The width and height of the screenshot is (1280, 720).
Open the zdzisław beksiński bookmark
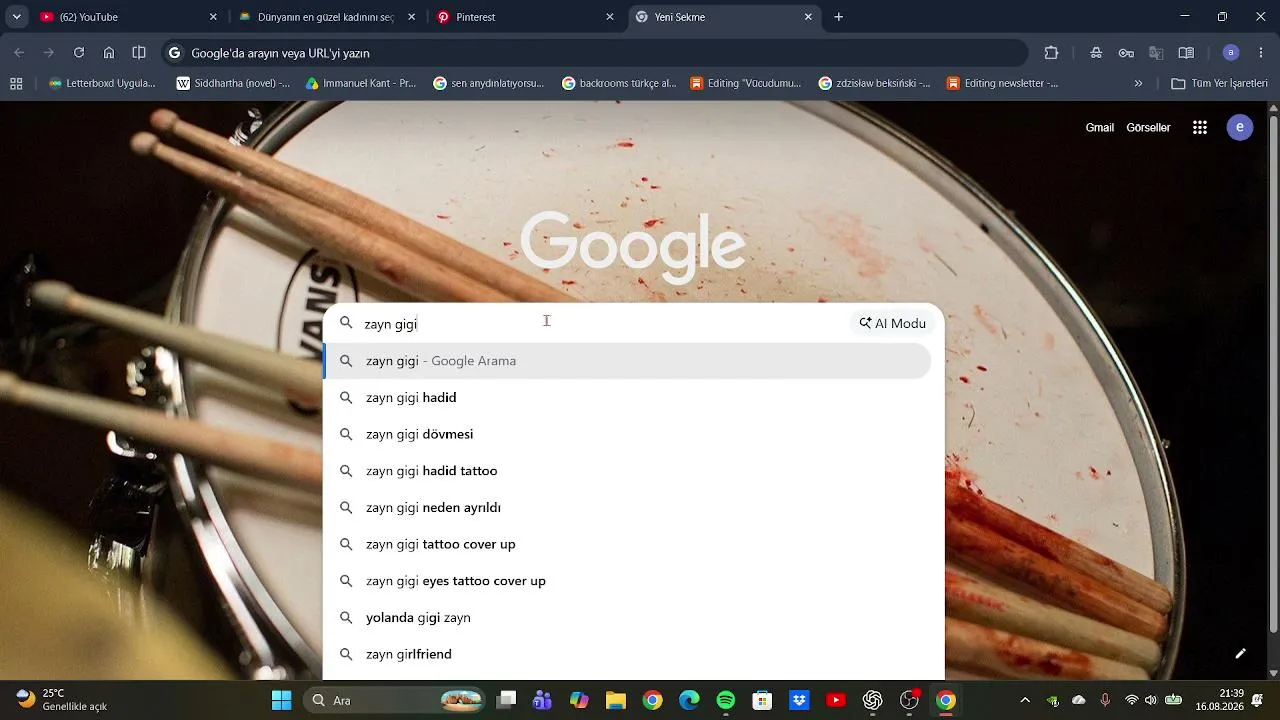click(x=874, y=84)
